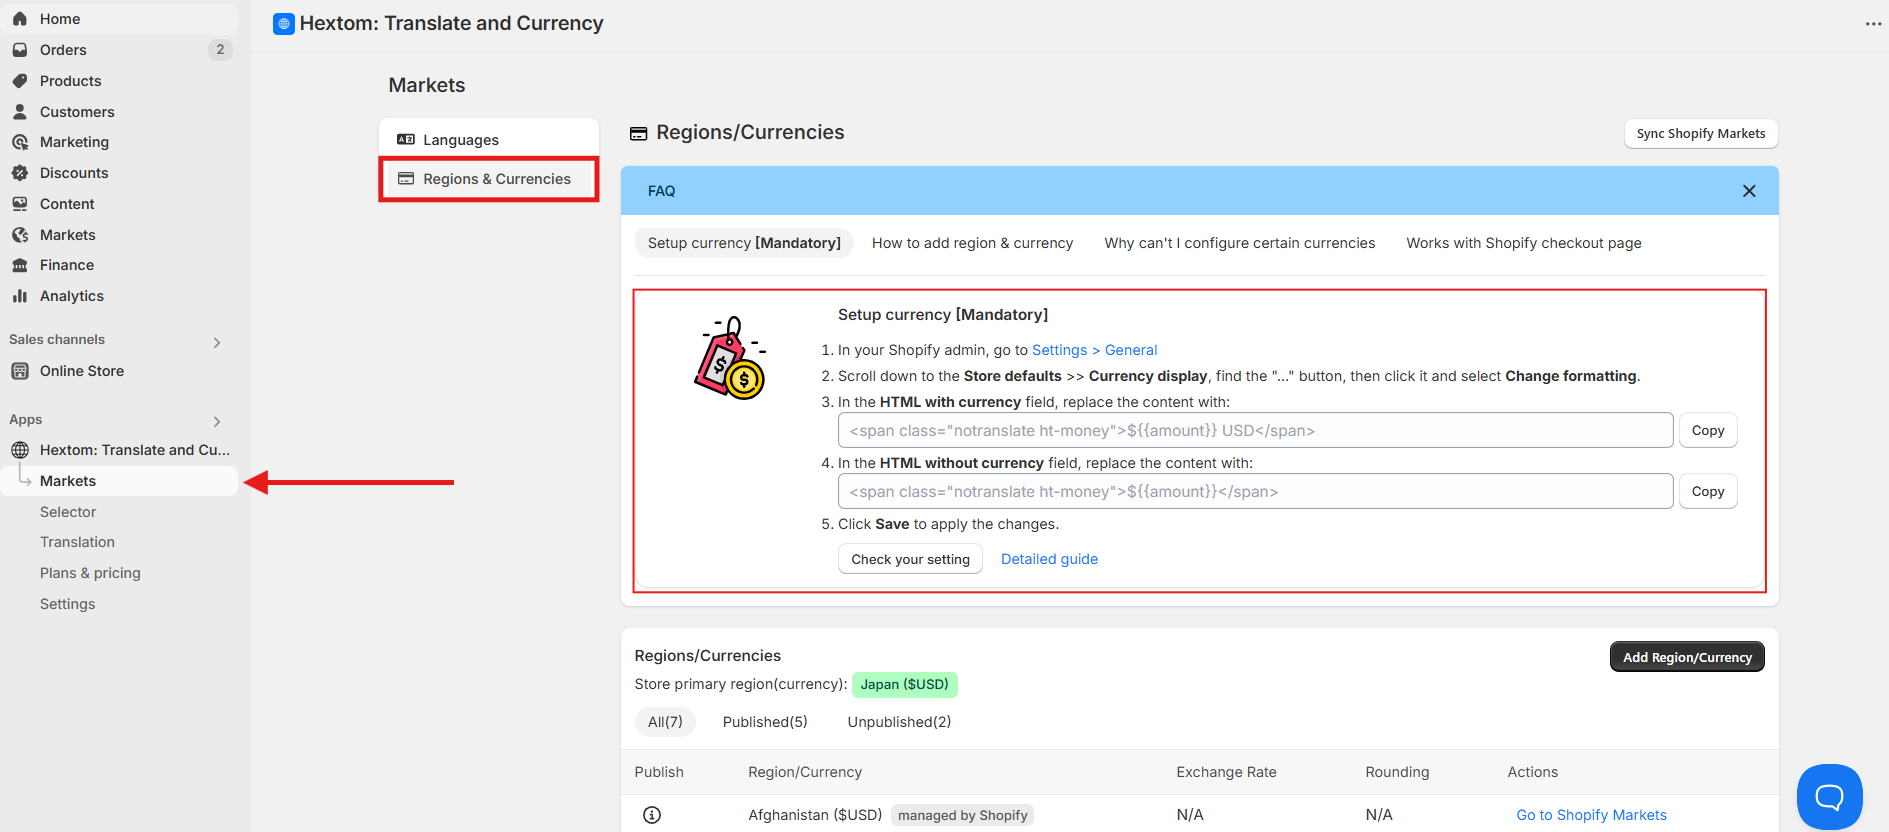Image resolution: width=1889 pixels, height=832 pixels.
Task: Click Sync Shopify Markets button
Action: [x=1701, y=134]
